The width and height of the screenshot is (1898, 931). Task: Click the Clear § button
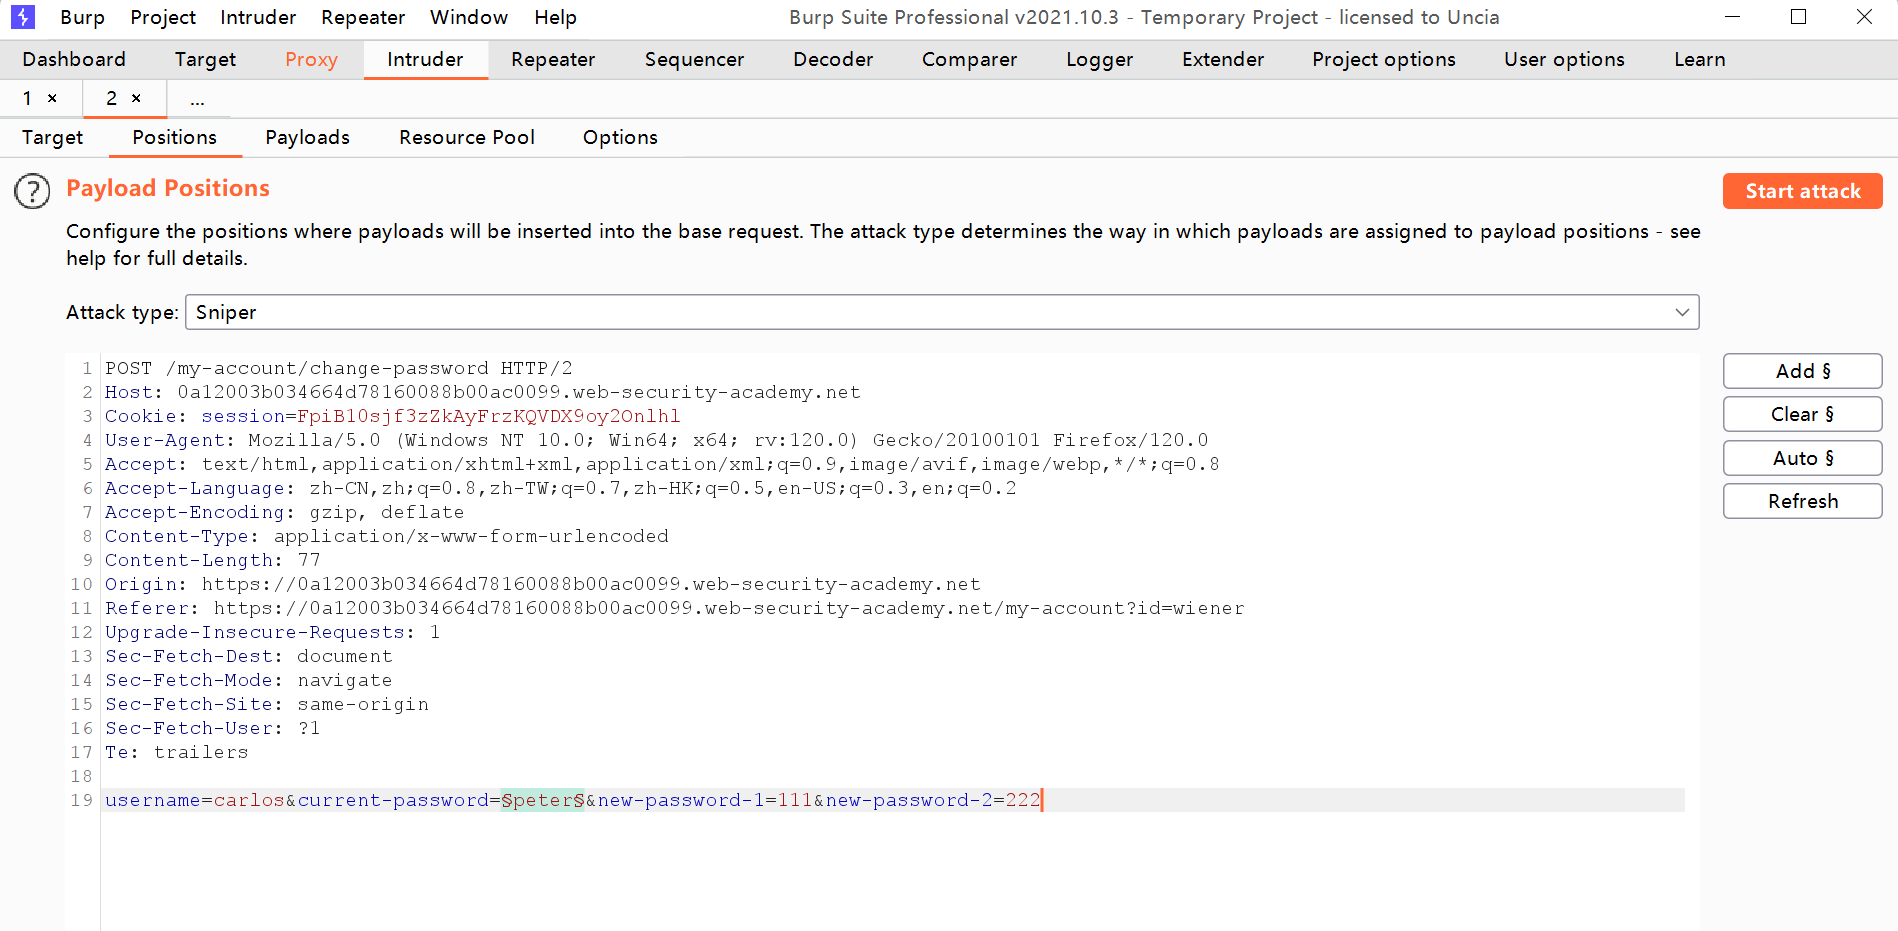click(x=1802, y=414)
